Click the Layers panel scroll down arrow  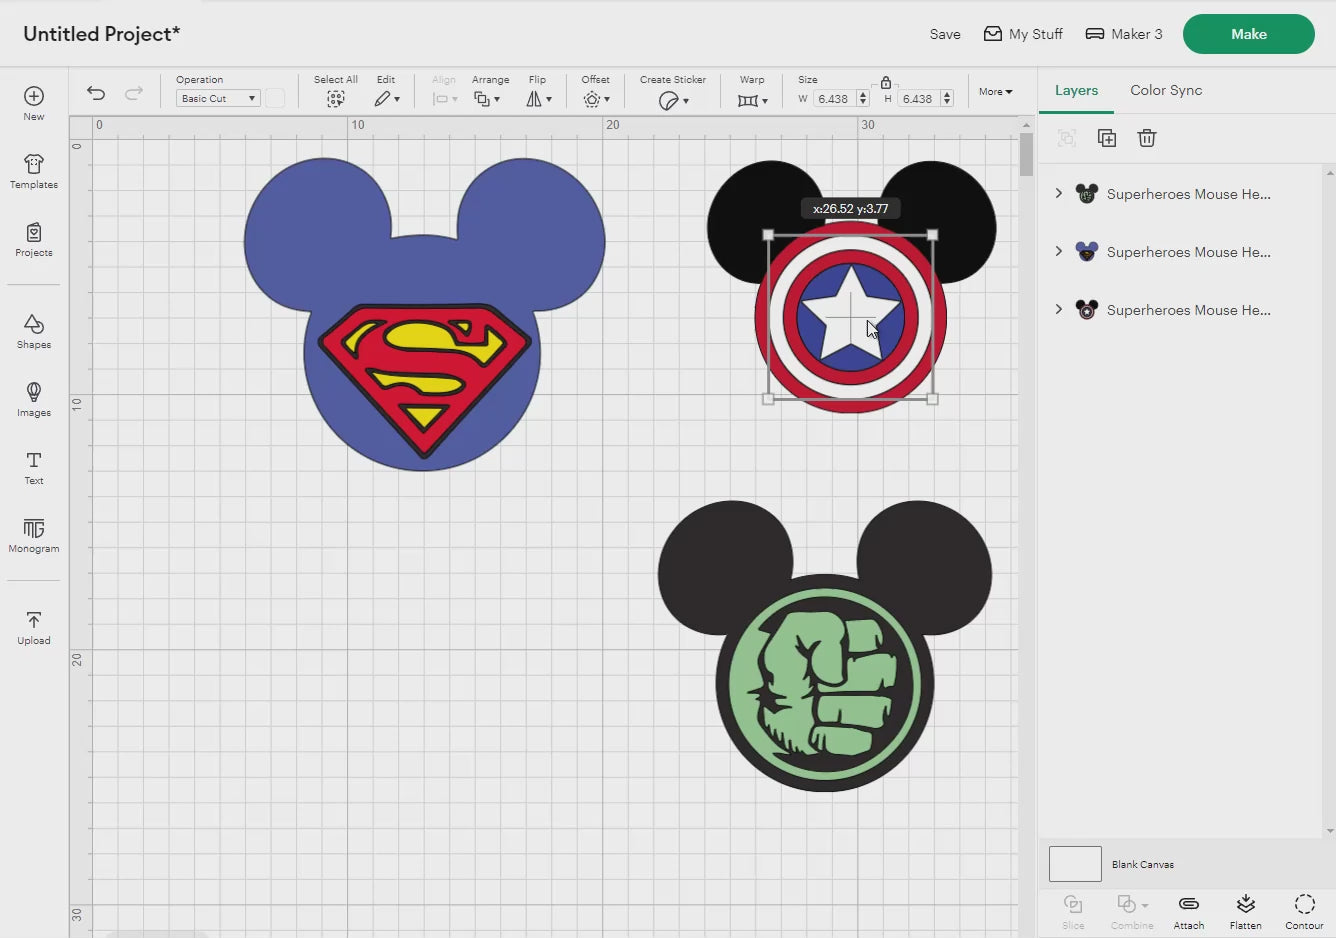click(1329, 830)
